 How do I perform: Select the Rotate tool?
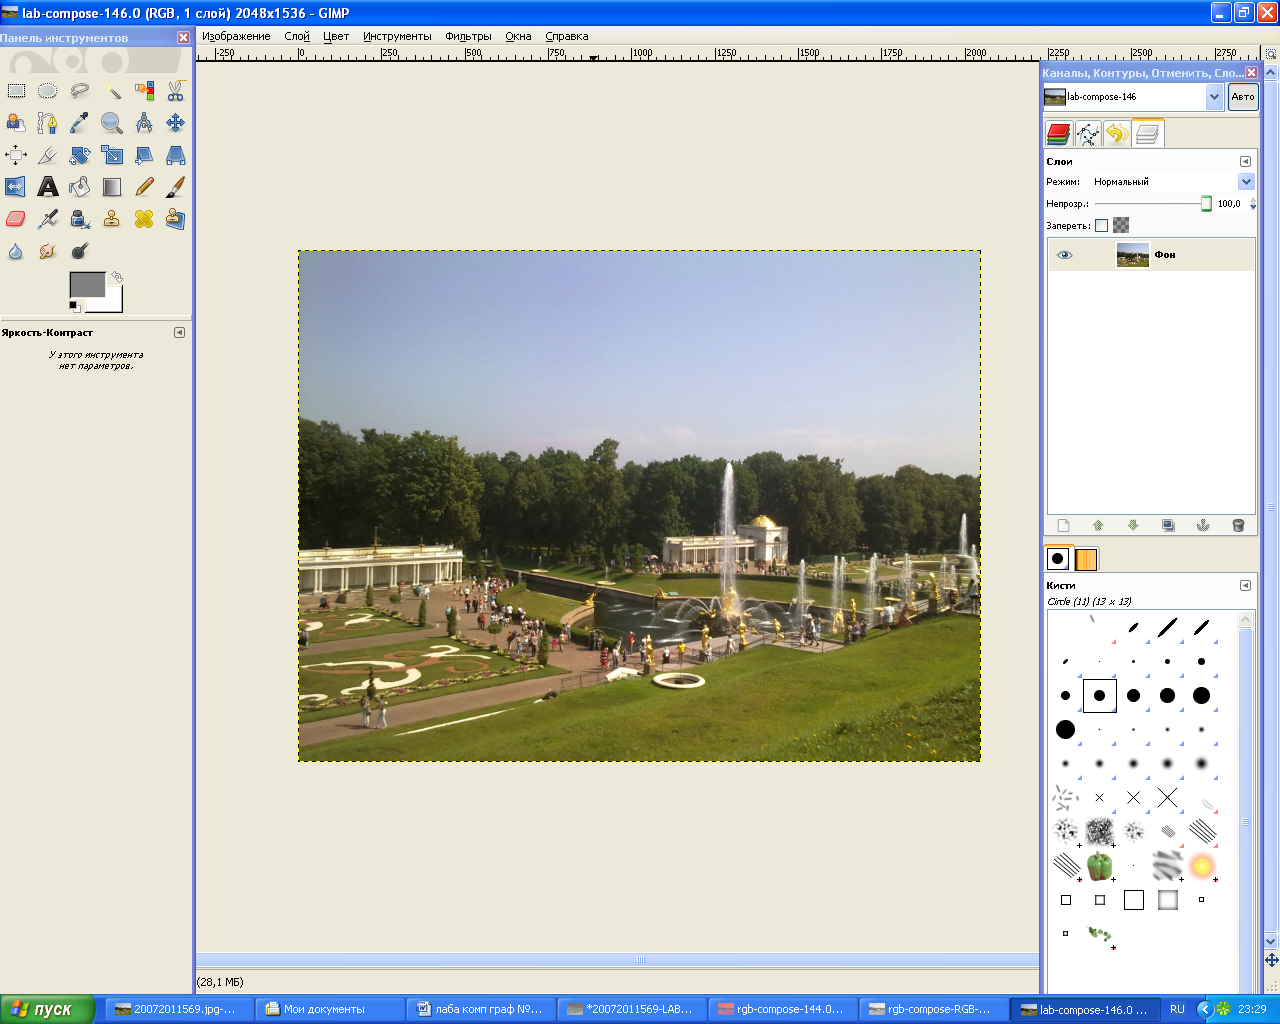click(79, 155)
